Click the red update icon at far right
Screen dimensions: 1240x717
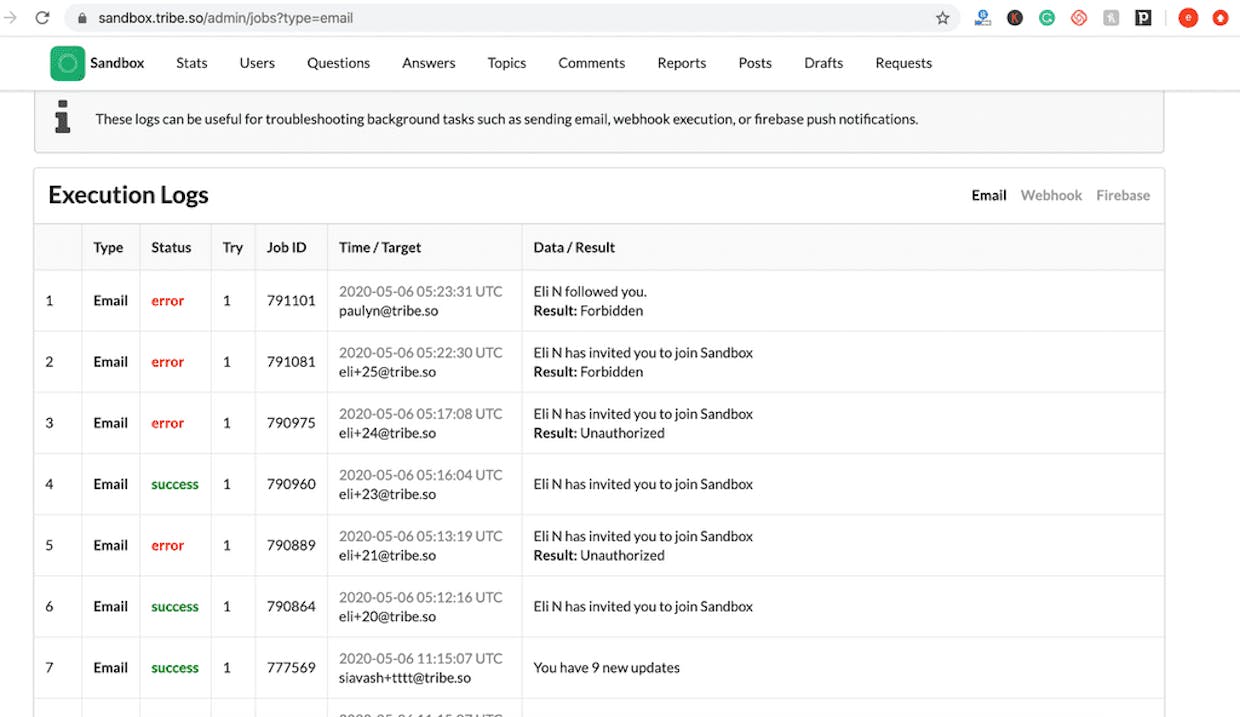pyautogui.click(x=1220, y=18)
